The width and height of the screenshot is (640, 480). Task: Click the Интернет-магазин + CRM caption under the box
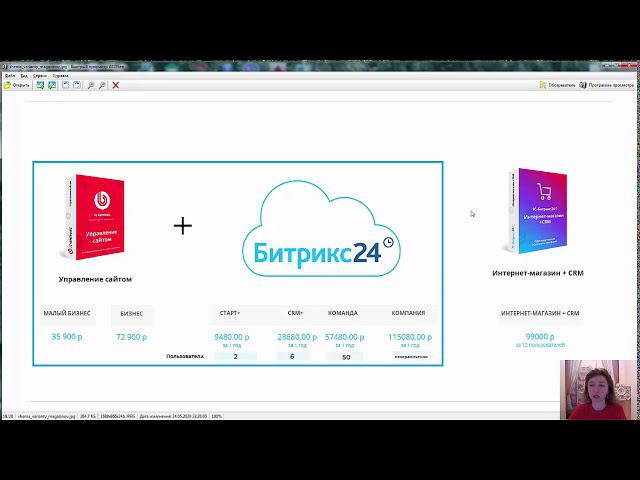click(538, 273)
